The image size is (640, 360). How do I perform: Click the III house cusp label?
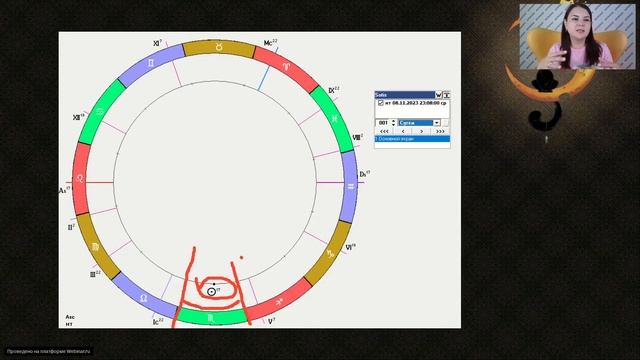pyautogui.click(x=95, y=274)
